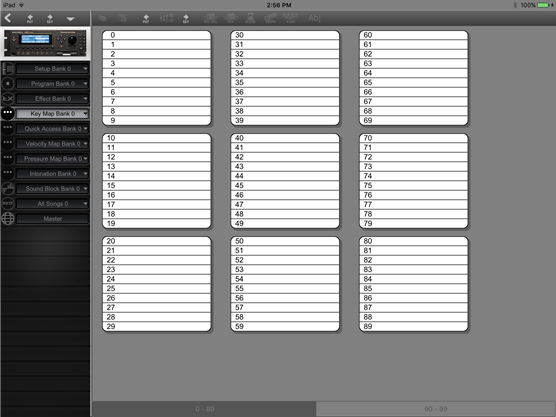Open the Intonation Bank 0 dropdown
Image resolution: width=556 pixels, height=417 pixels.
pyautogui.click(x=52, y=174)
